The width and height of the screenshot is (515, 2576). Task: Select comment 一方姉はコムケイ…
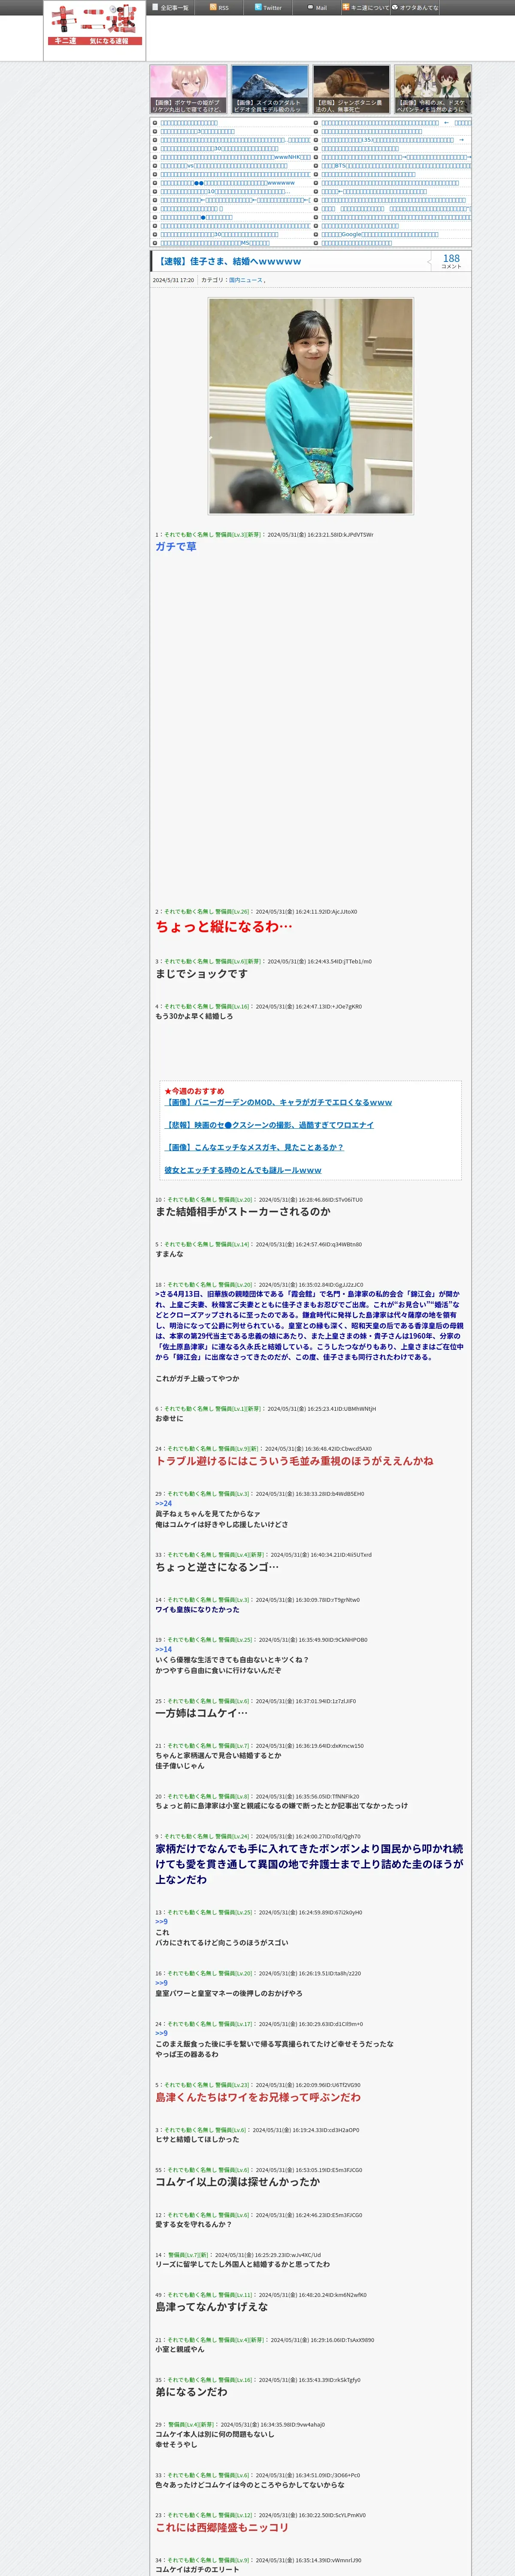click(x=201, y=1713)
